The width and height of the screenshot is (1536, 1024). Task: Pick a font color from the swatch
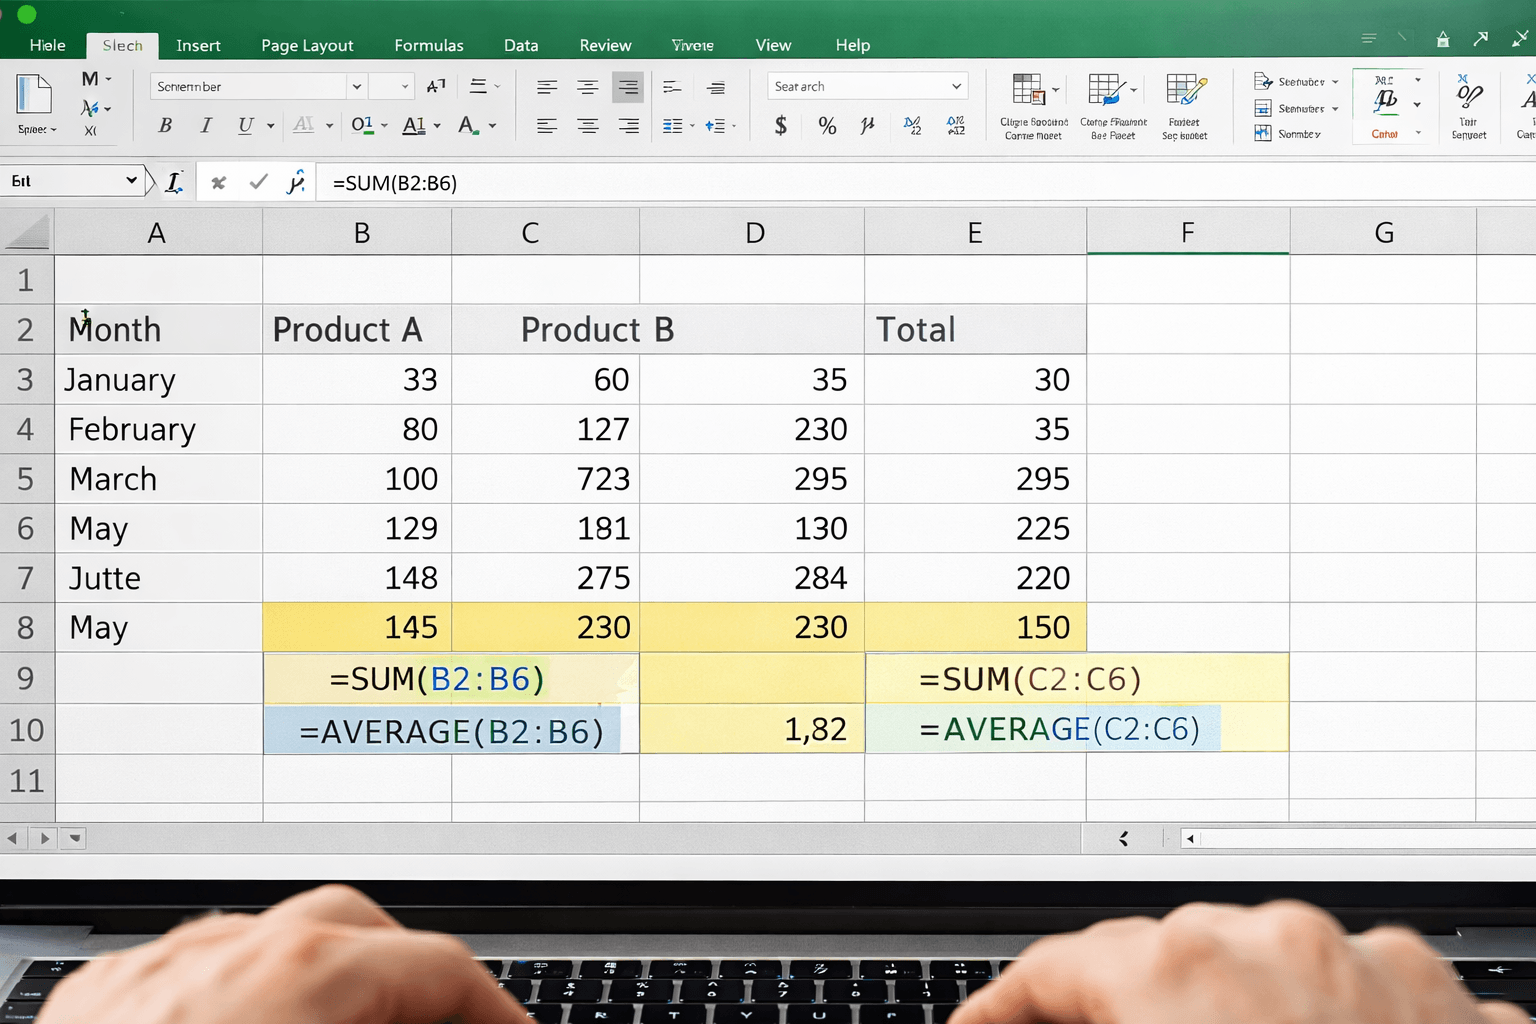[x=466, y=126]
